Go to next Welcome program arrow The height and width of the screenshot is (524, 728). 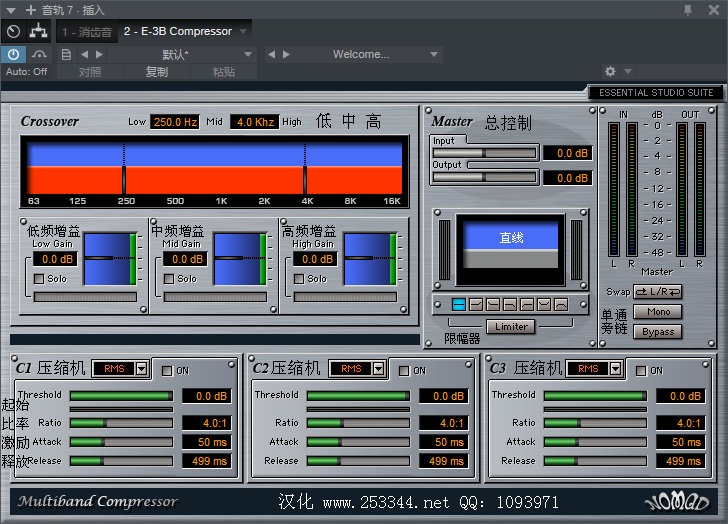click(286, 54)
